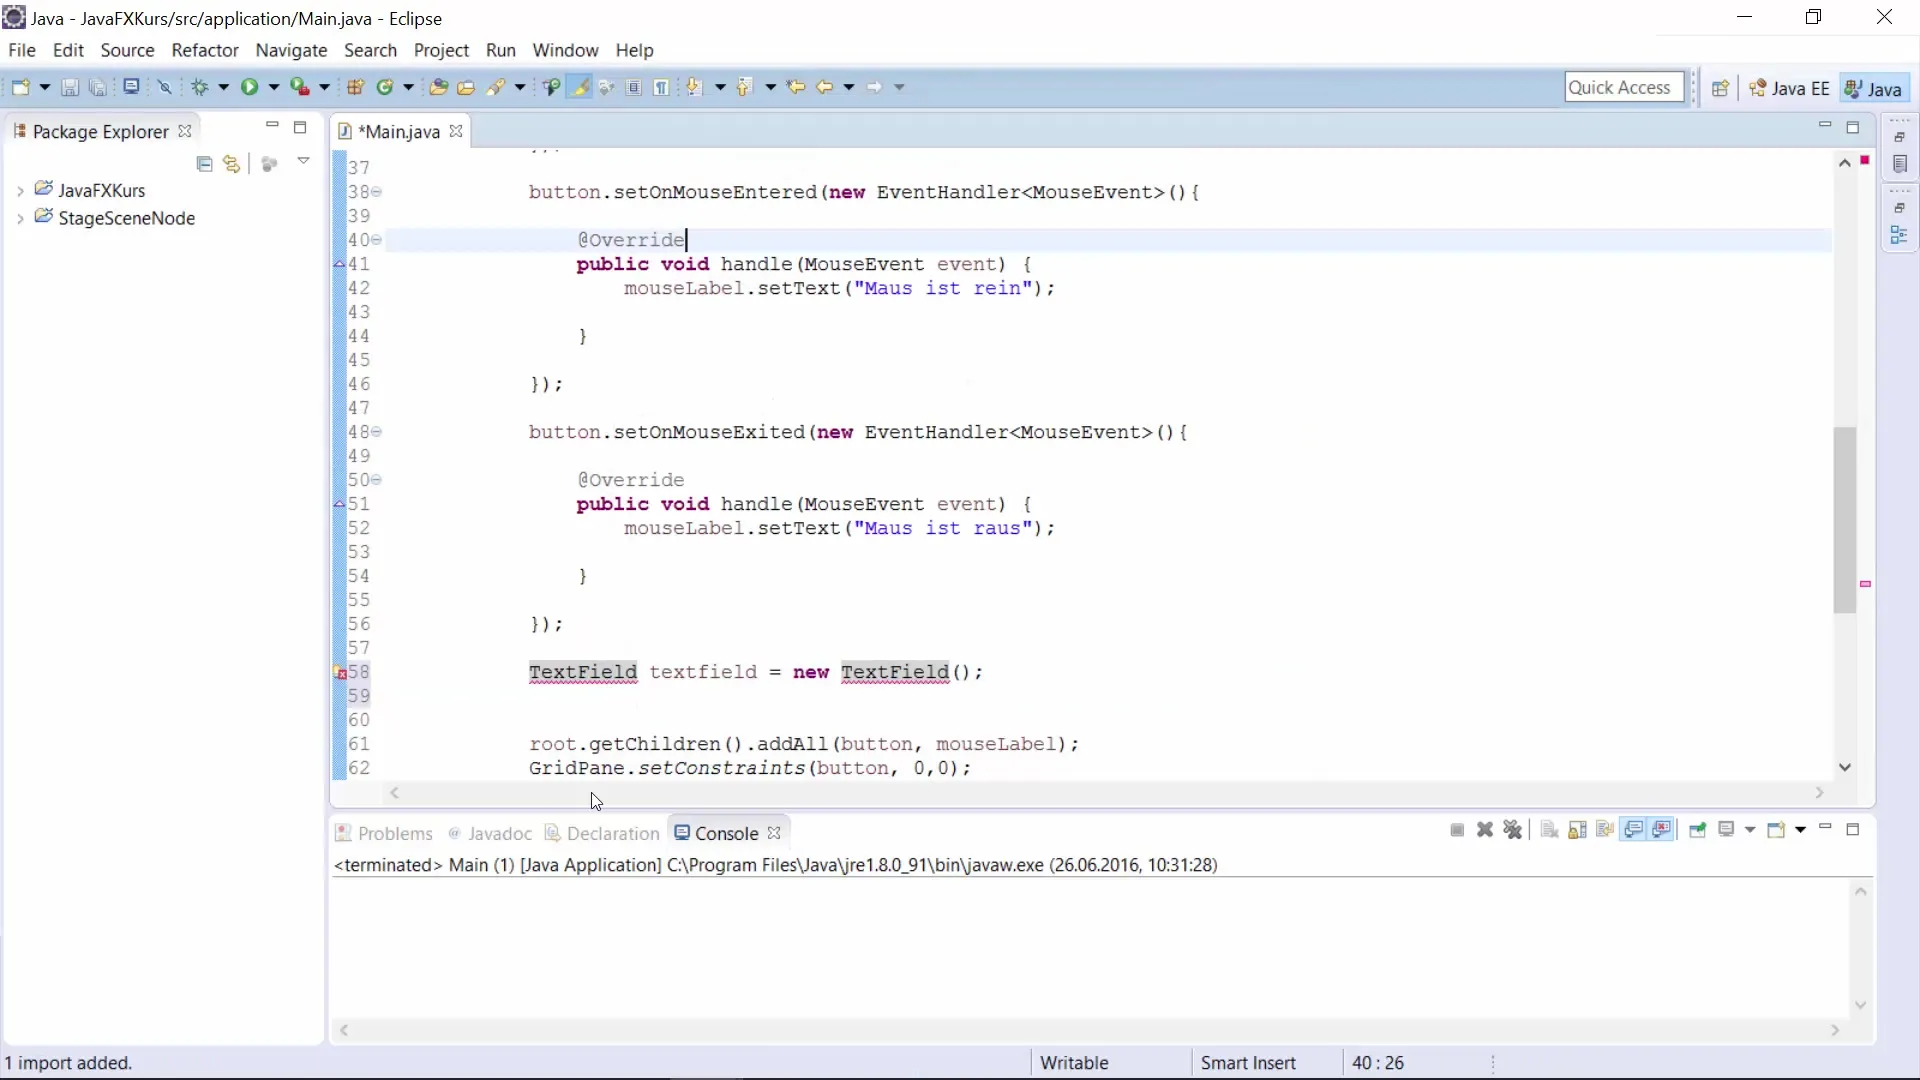The image size is (1920, 1080).
Task: Toggle Show Whitespace Characters icon
Action: (662, 87)
